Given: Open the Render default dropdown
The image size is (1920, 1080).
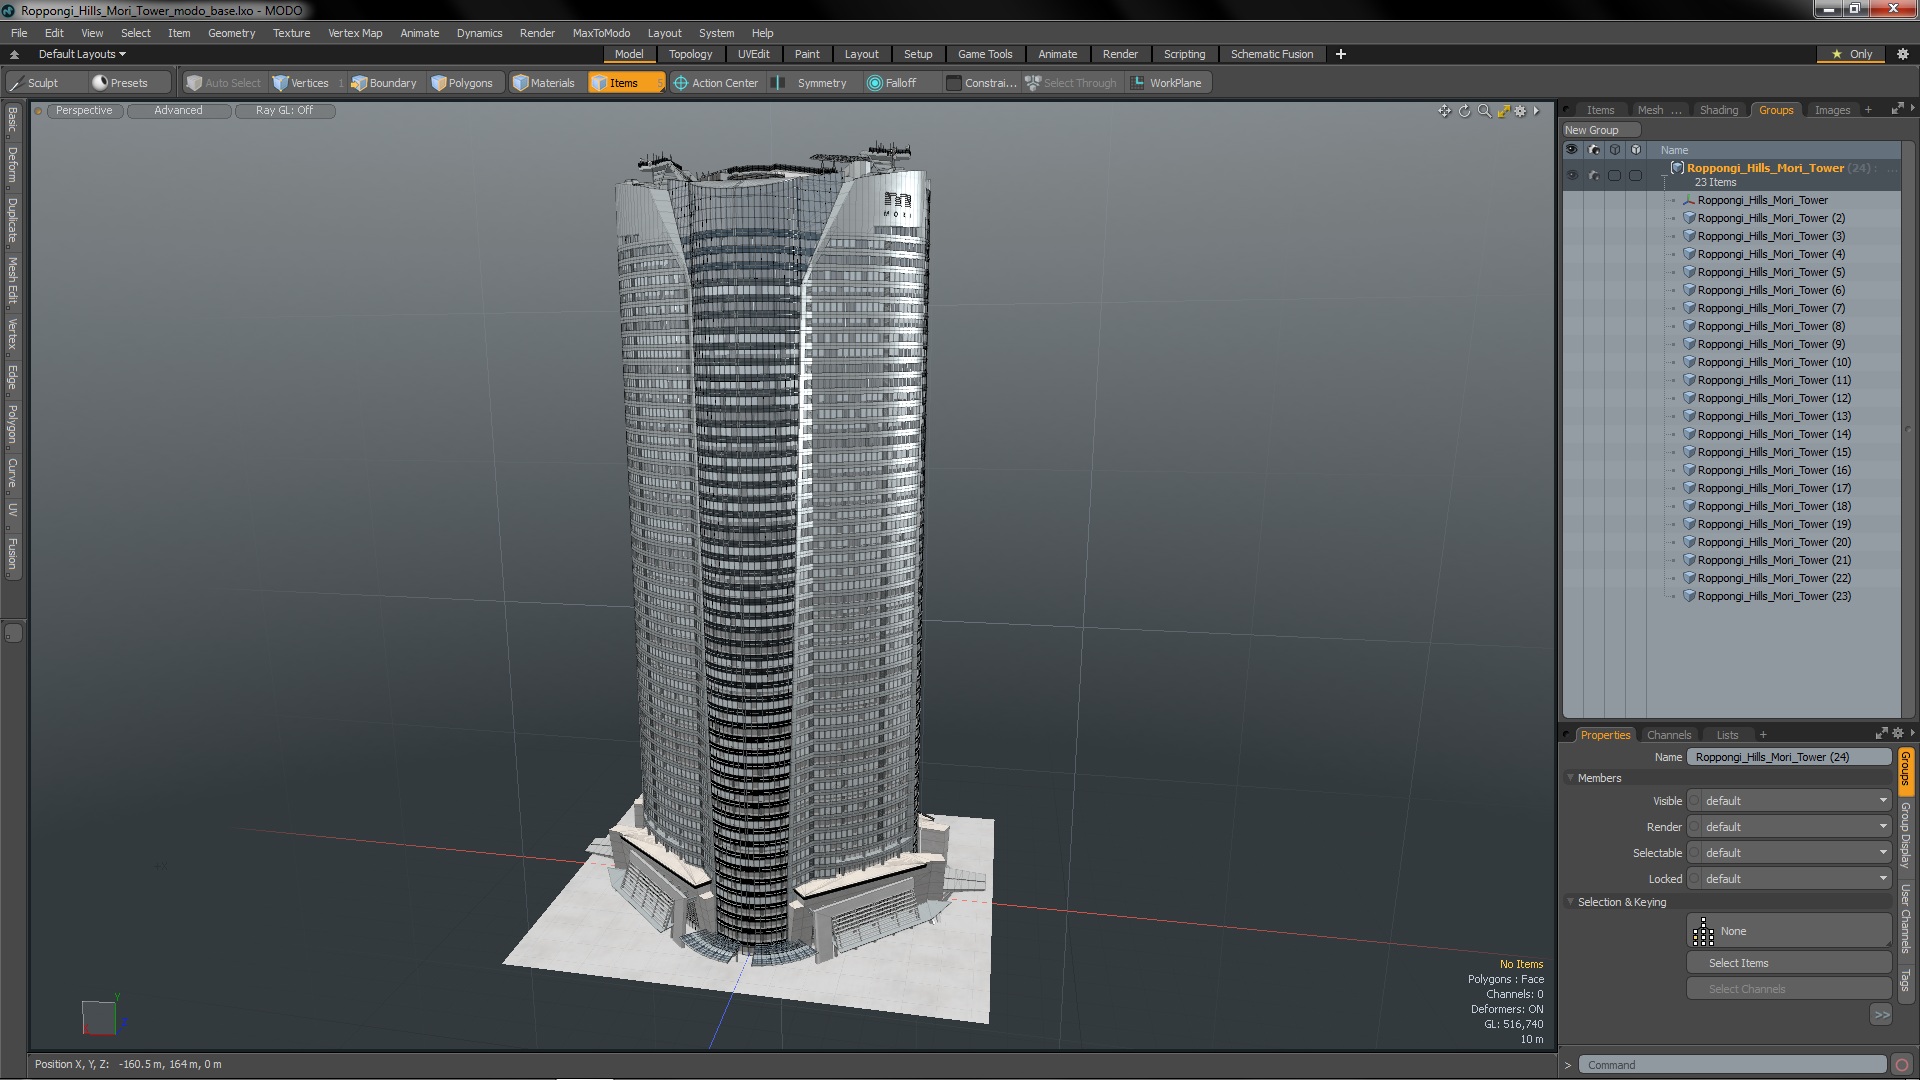Looking at the screenshot, I should click(x=1789, y=827).
